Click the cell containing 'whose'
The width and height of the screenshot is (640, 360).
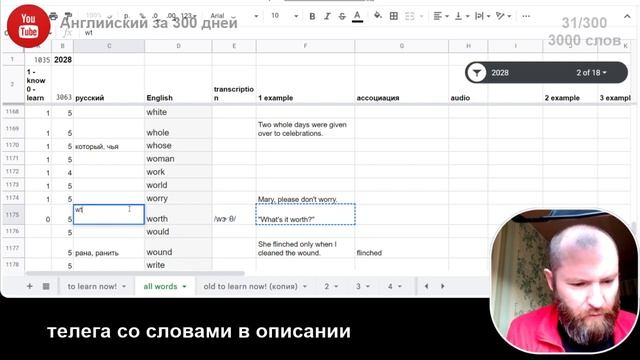click(x=178, y=146)
